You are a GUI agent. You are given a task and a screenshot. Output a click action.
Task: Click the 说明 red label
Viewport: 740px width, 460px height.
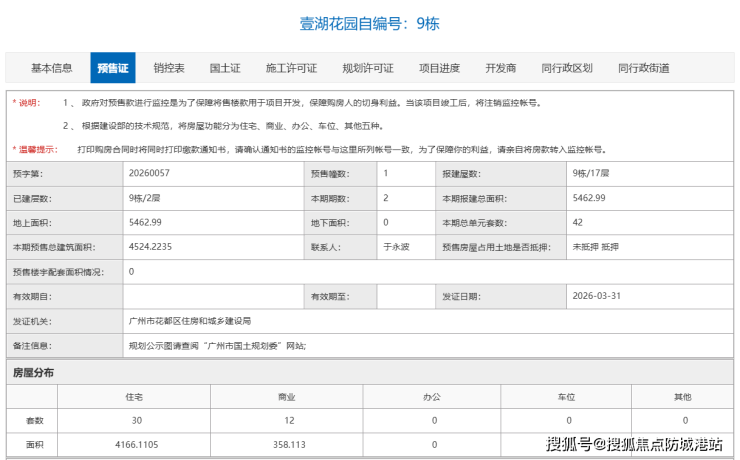(26, 103)
